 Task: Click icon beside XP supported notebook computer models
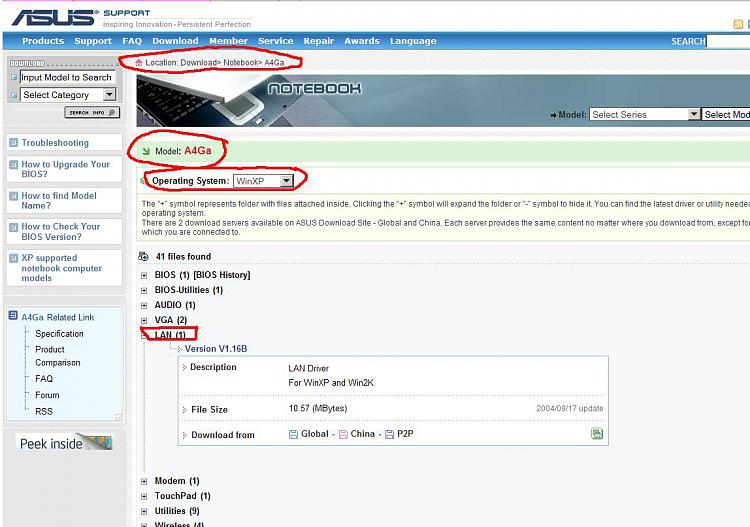(14, 258)
